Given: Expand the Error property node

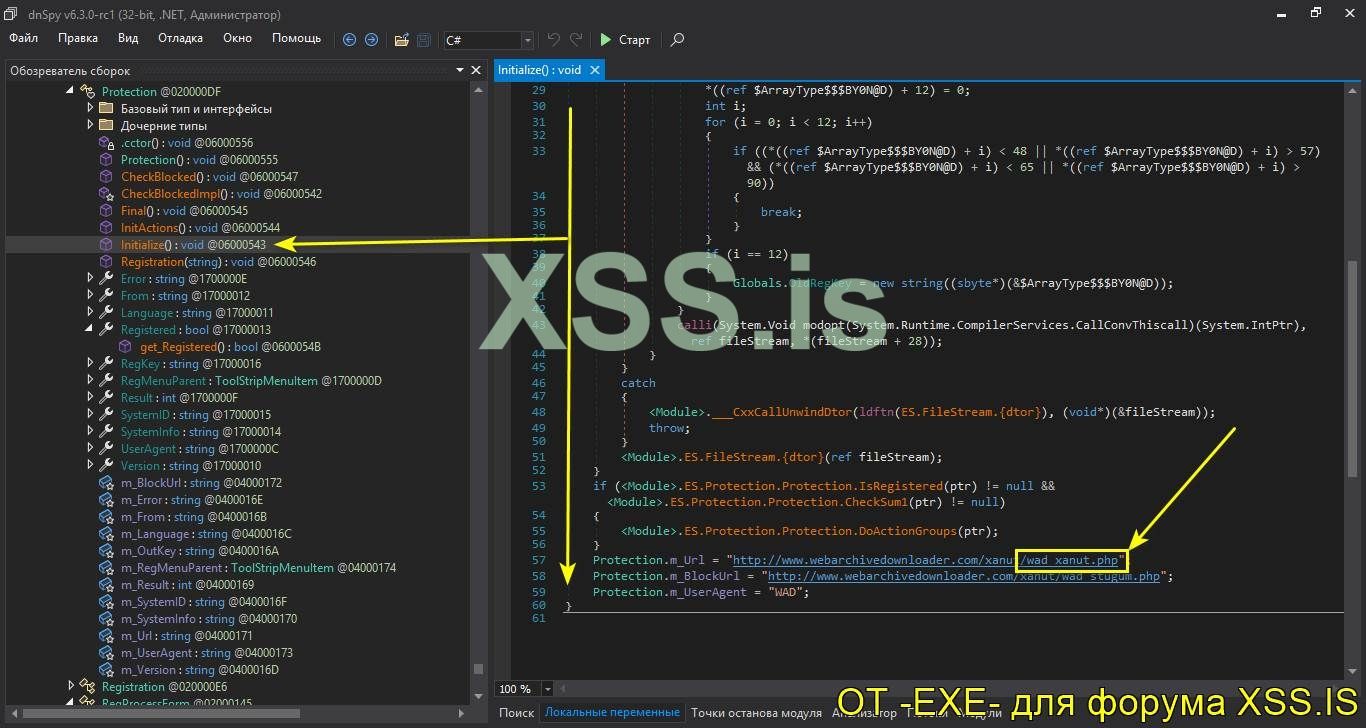Looking at the screenshot, I should coord(89,278).
